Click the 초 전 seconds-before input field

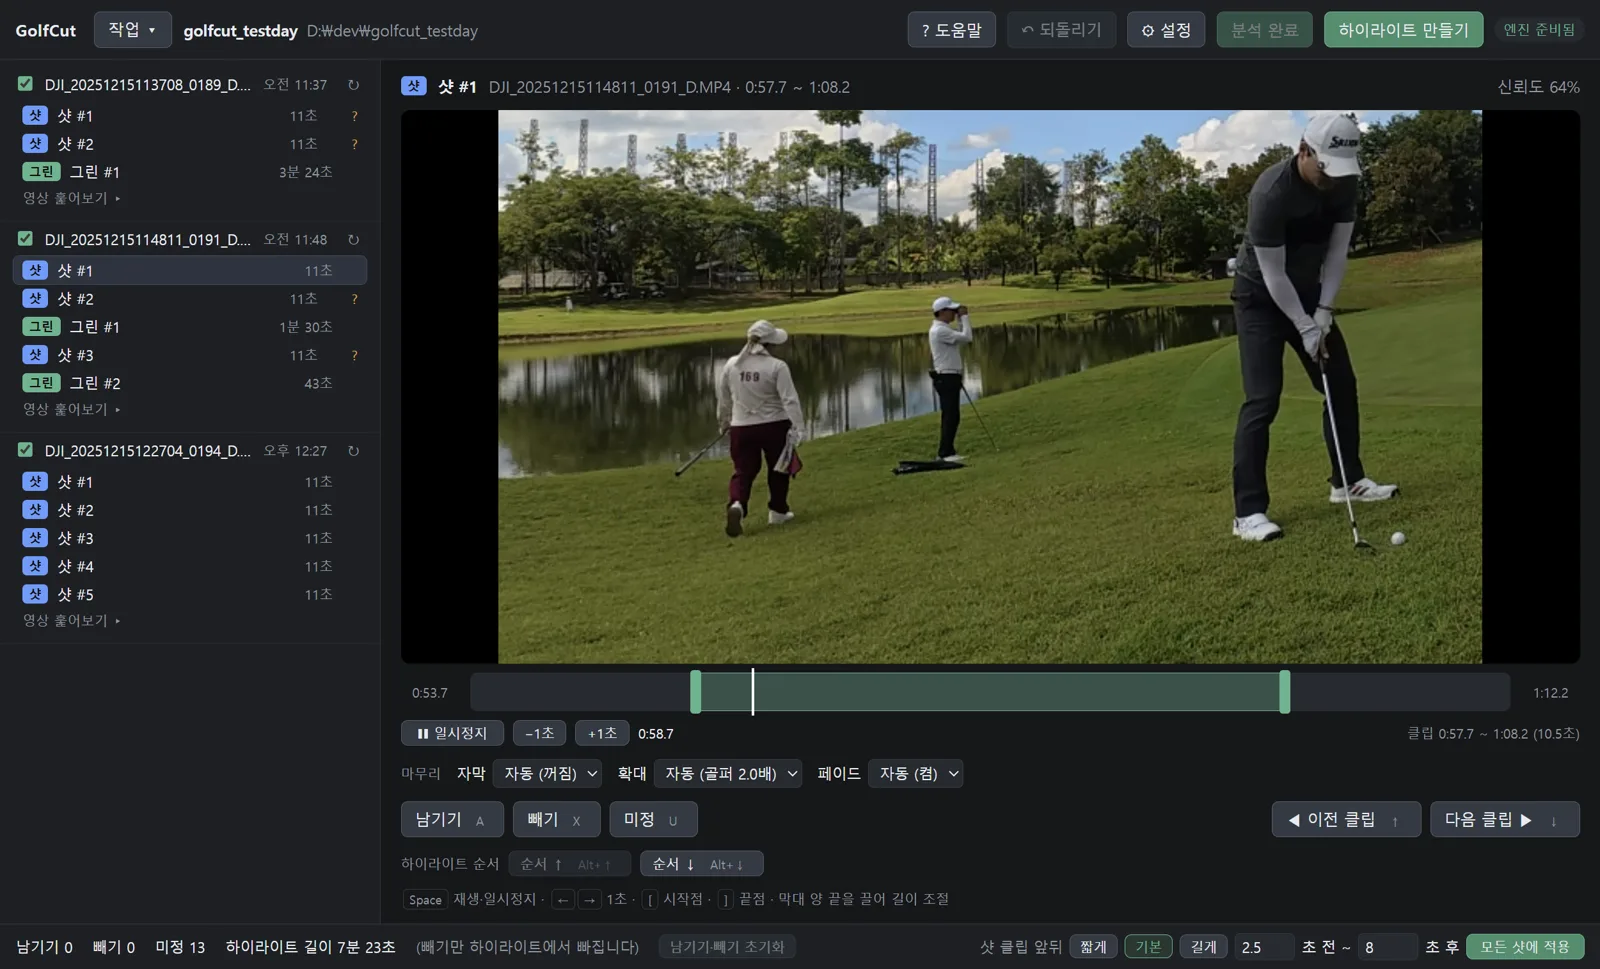click(x=1264, y=946)
